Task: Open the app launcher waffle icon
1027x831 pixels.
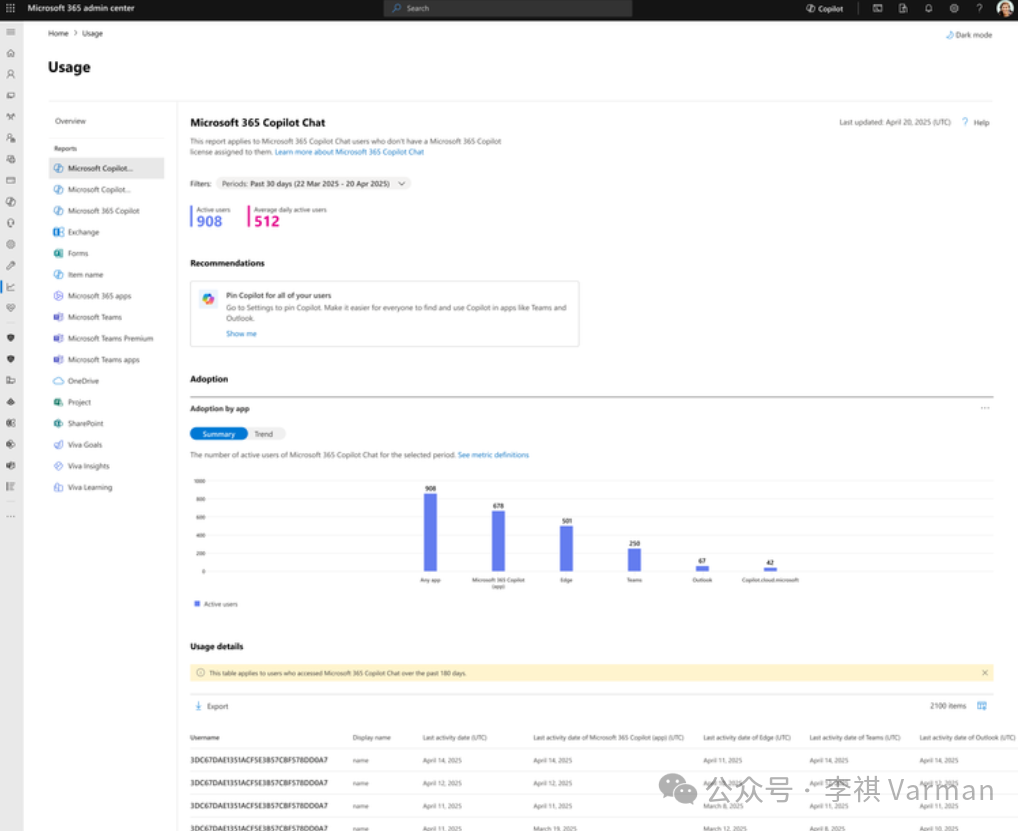Action: tap(10, 8)
